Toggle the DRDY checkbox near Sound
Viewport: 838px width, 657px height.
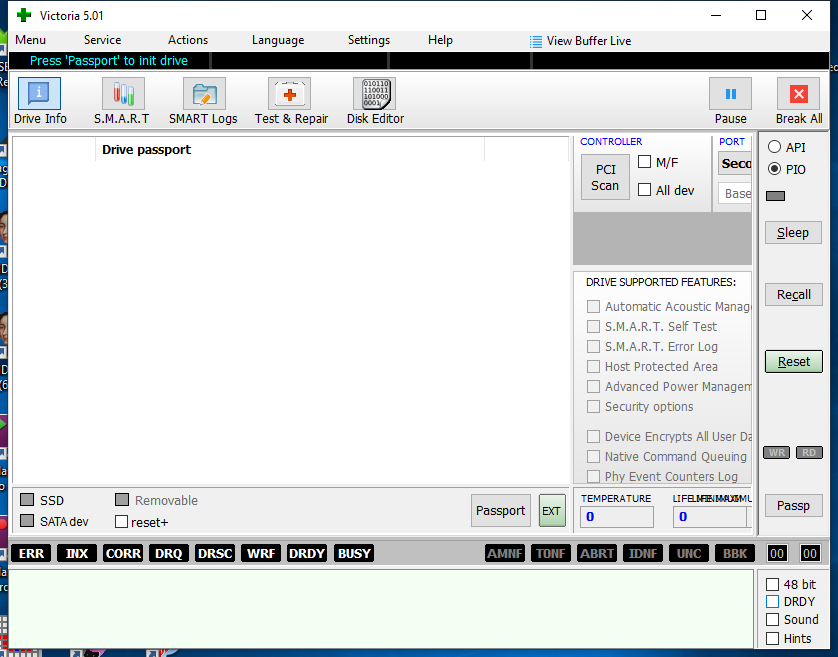pyautogui.click(x=772, y=602)
